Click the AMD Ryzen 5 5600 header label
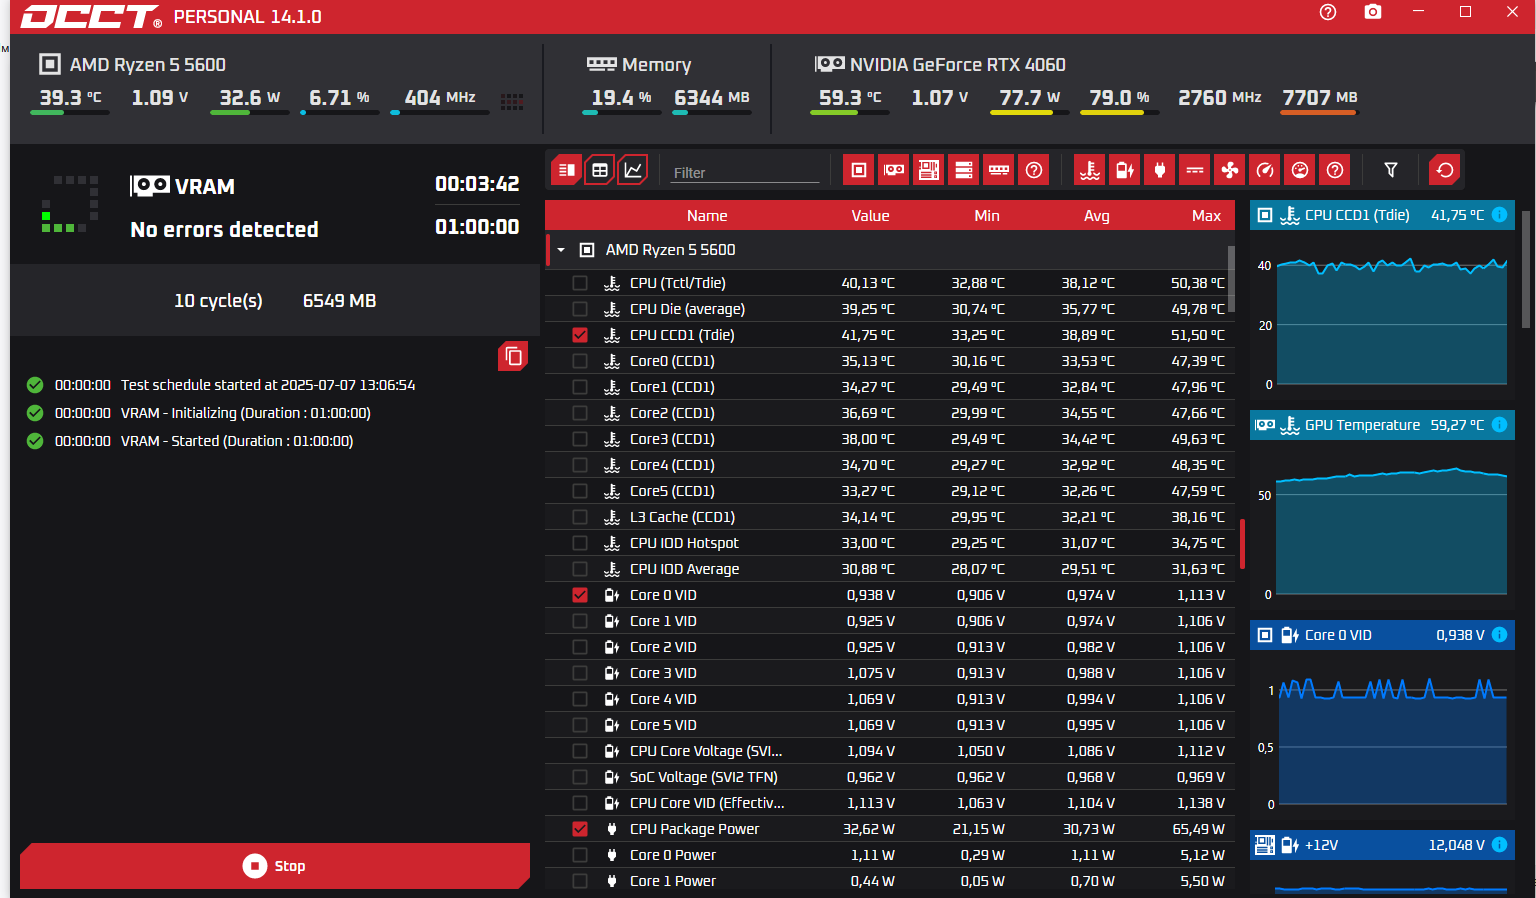Viewport: 1536px width, 898px height. click(x=148, y=64)
